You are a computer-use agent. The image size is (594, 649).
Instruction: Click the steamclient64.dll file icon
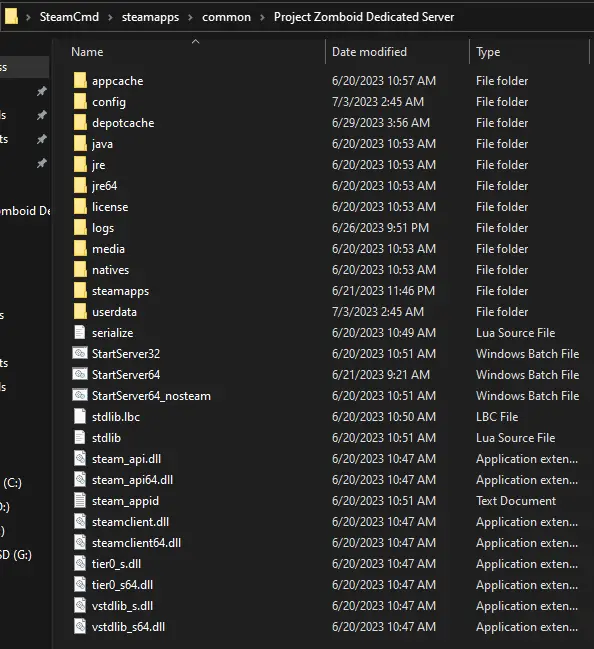80,543
